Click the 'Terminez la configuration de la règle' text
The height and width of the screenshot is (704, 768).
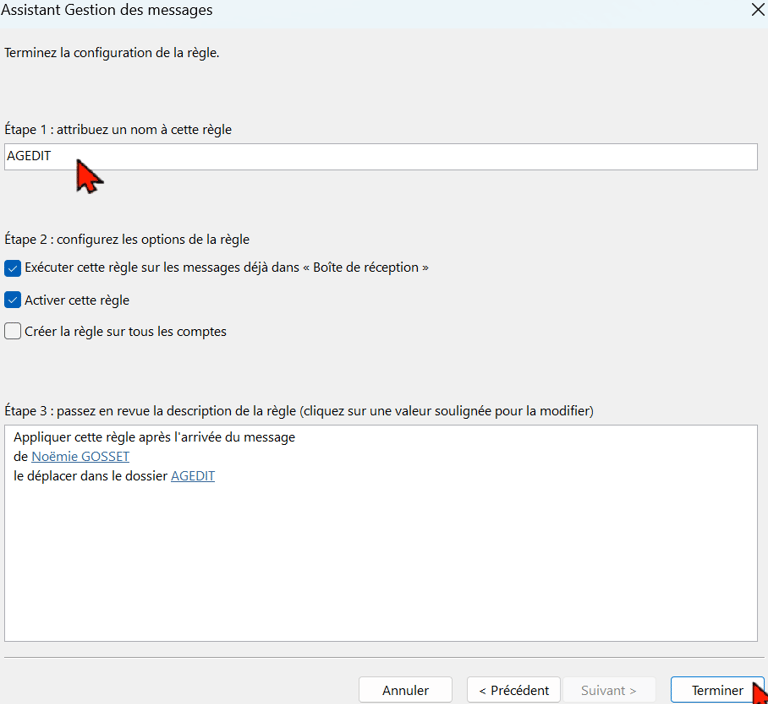112,53
